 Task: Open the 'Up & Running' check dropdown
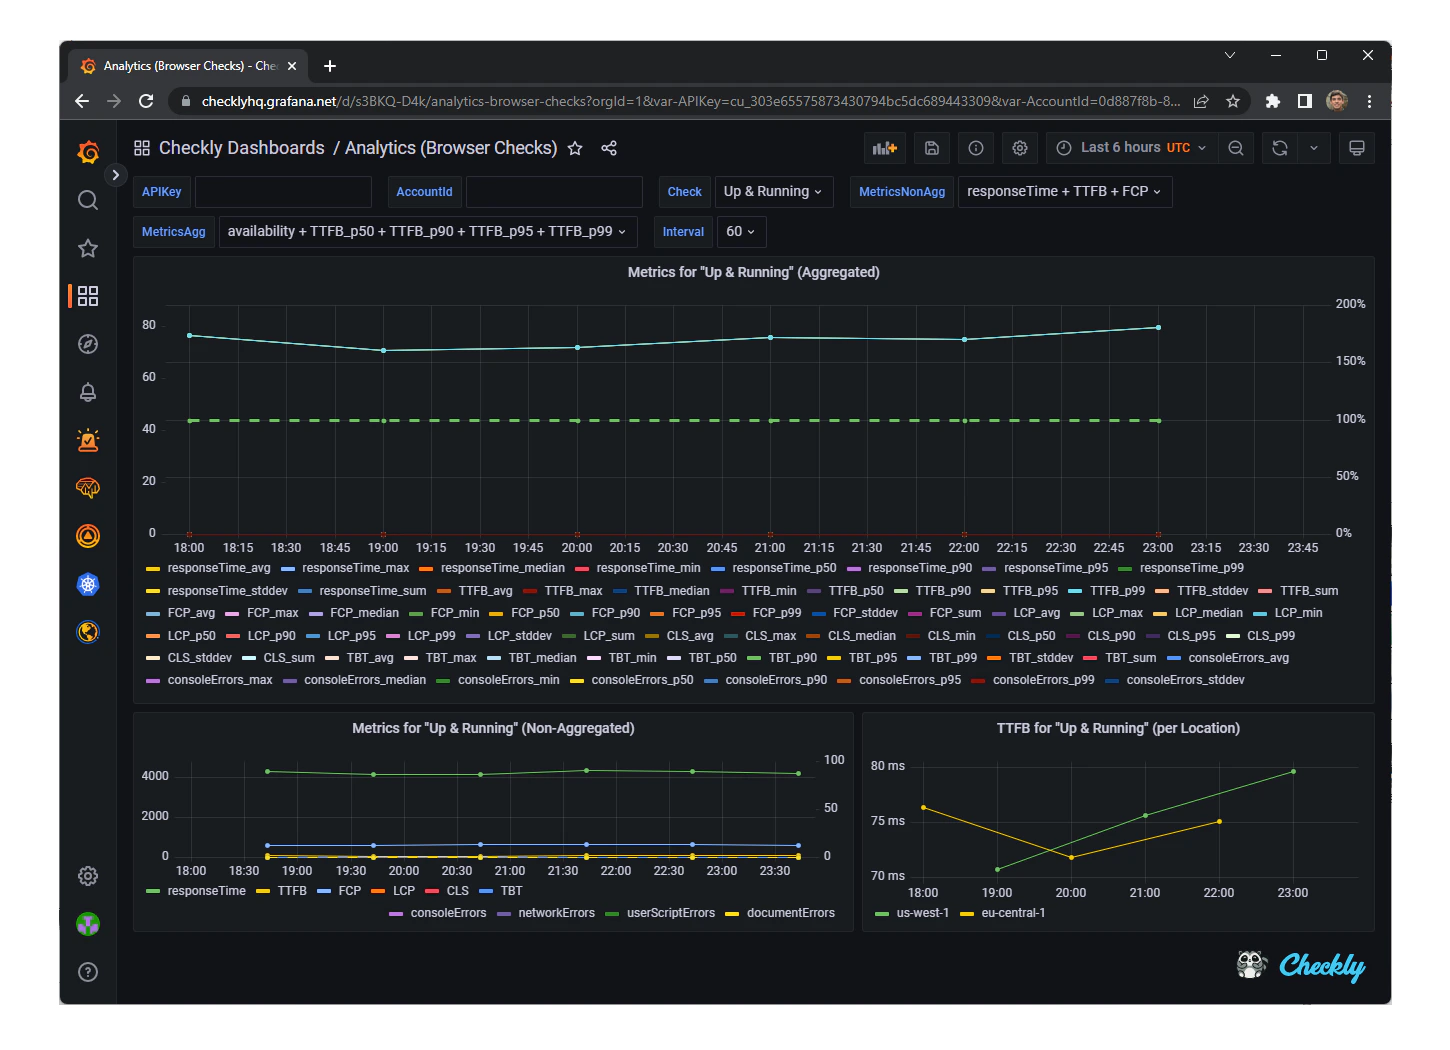[773, 191]
